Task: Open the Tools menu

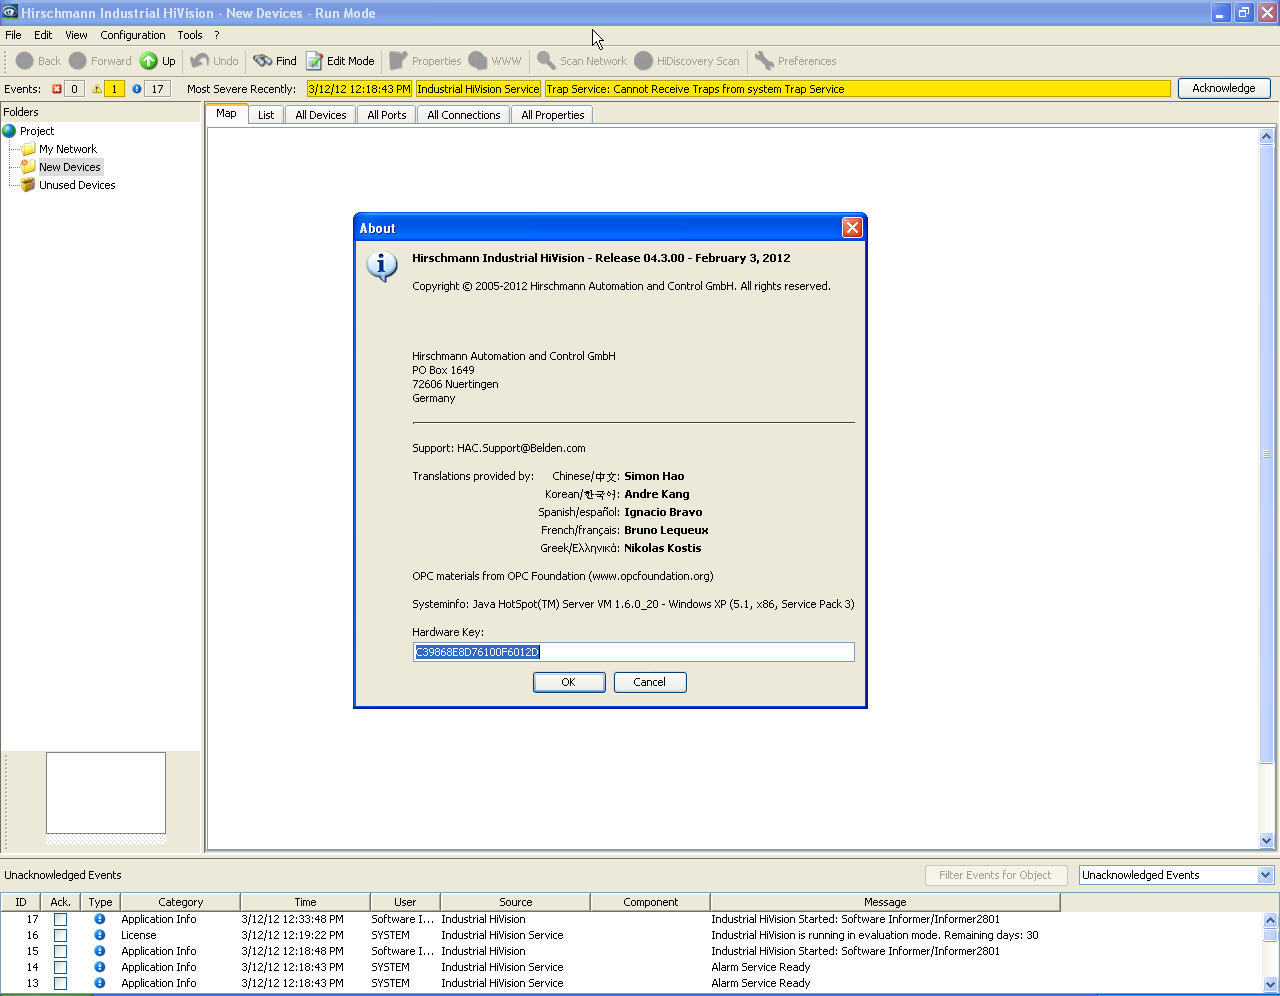Action: click(190, 35)
